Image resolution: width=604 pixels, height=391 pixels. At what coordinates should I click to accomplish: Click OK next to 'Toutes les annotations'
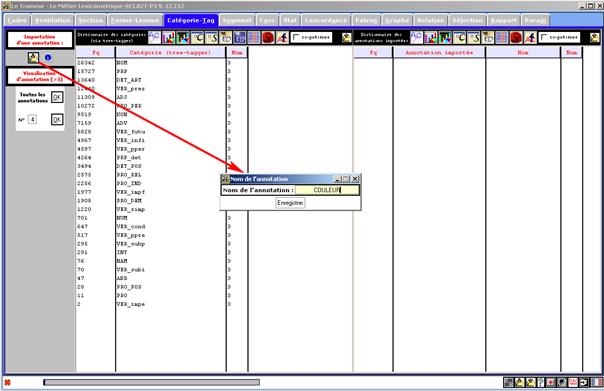tap(57, 97)
